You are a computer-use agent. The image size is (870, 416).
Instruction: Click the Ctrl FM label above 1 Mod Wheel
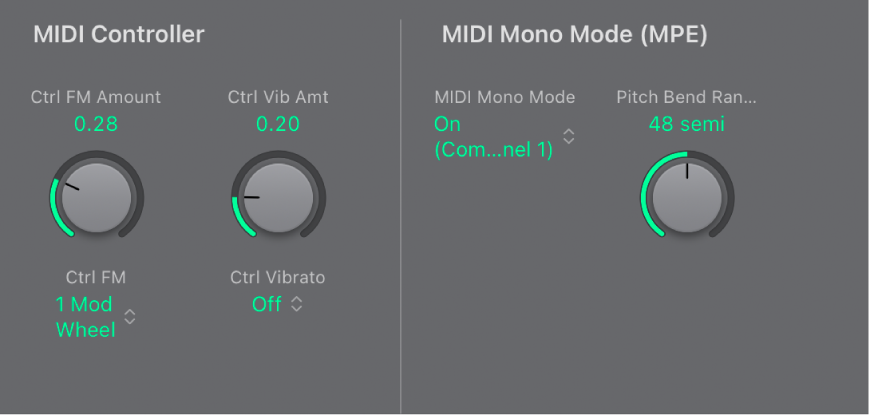tap(96, 277)
